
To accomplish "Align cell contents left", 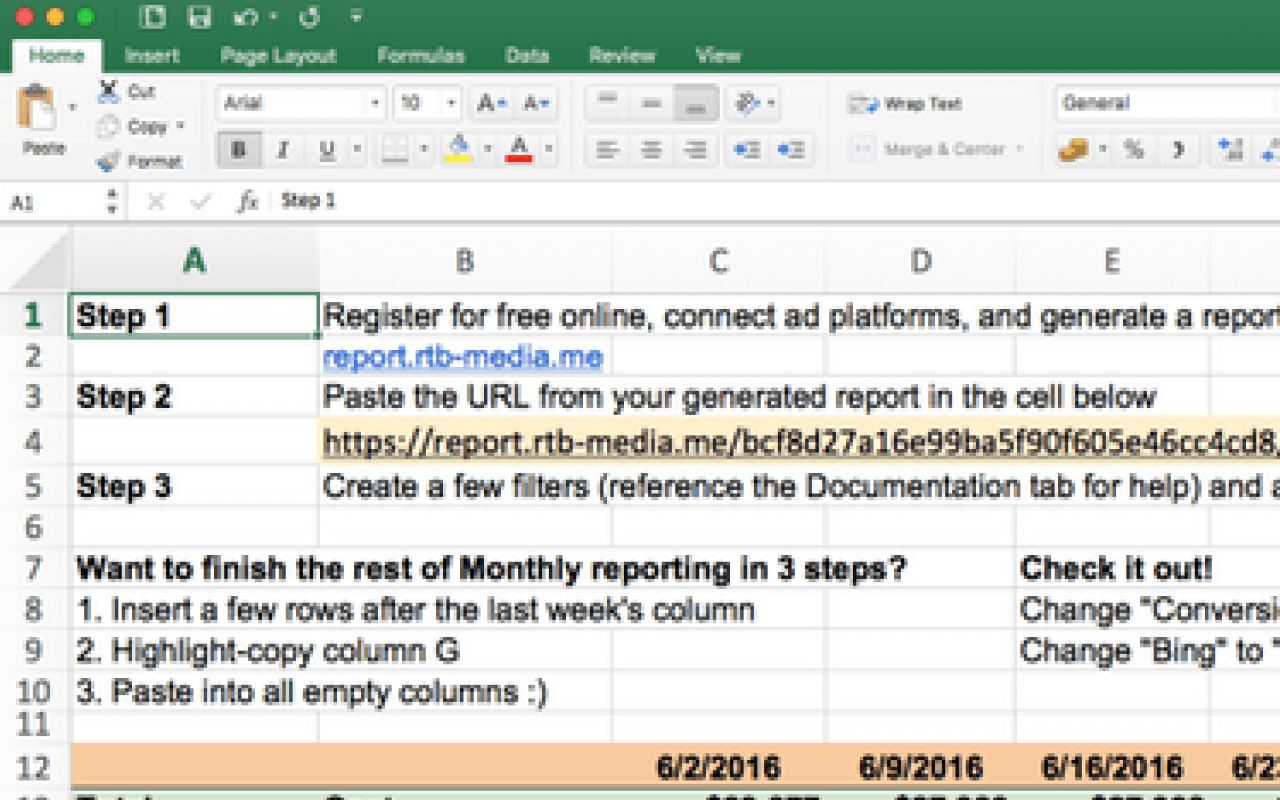I will click(x=607, y=150).
